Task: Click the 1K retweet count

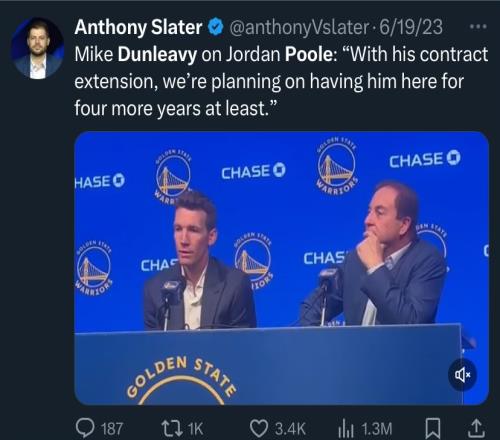Action: pyautogui.click(x=196, y=429)
